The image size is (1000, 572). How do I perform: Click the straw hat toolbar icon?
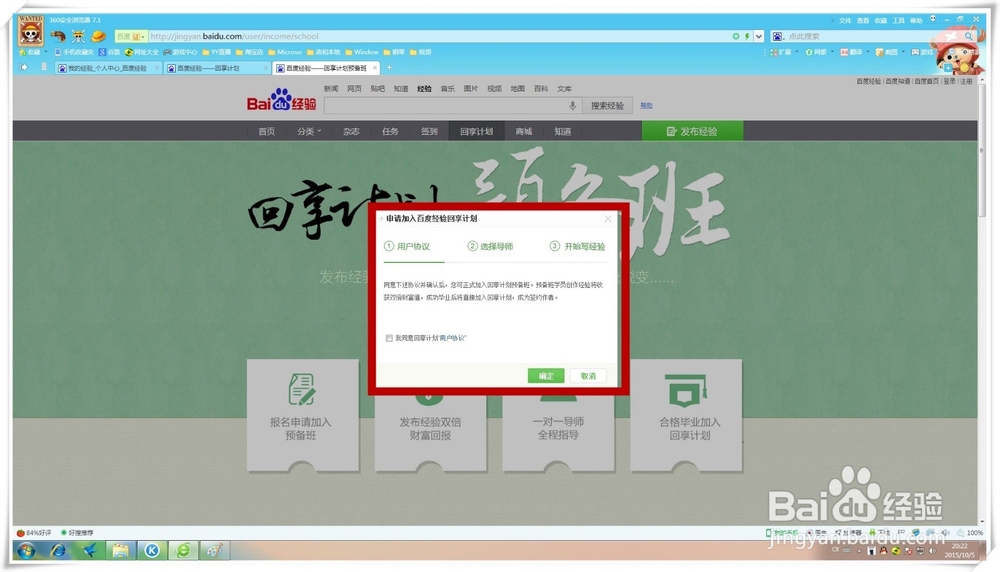click(98, 36)
